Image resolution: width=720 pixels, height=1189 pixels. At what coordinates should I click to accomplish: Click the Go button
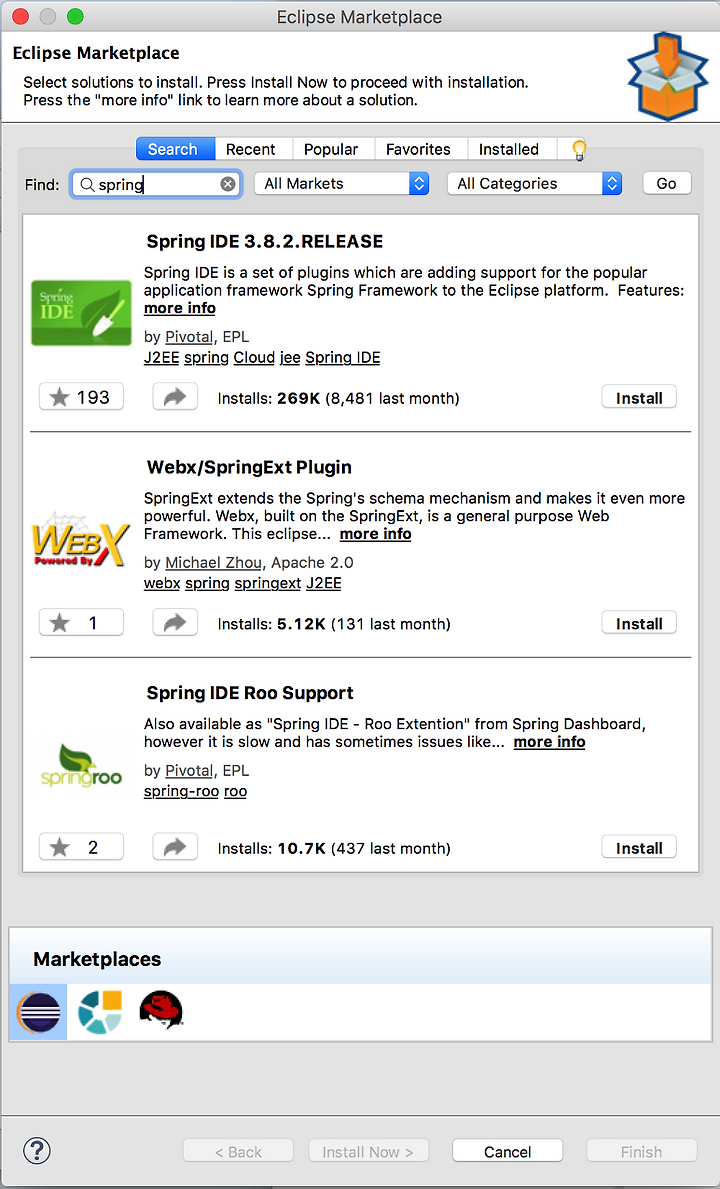667,184
